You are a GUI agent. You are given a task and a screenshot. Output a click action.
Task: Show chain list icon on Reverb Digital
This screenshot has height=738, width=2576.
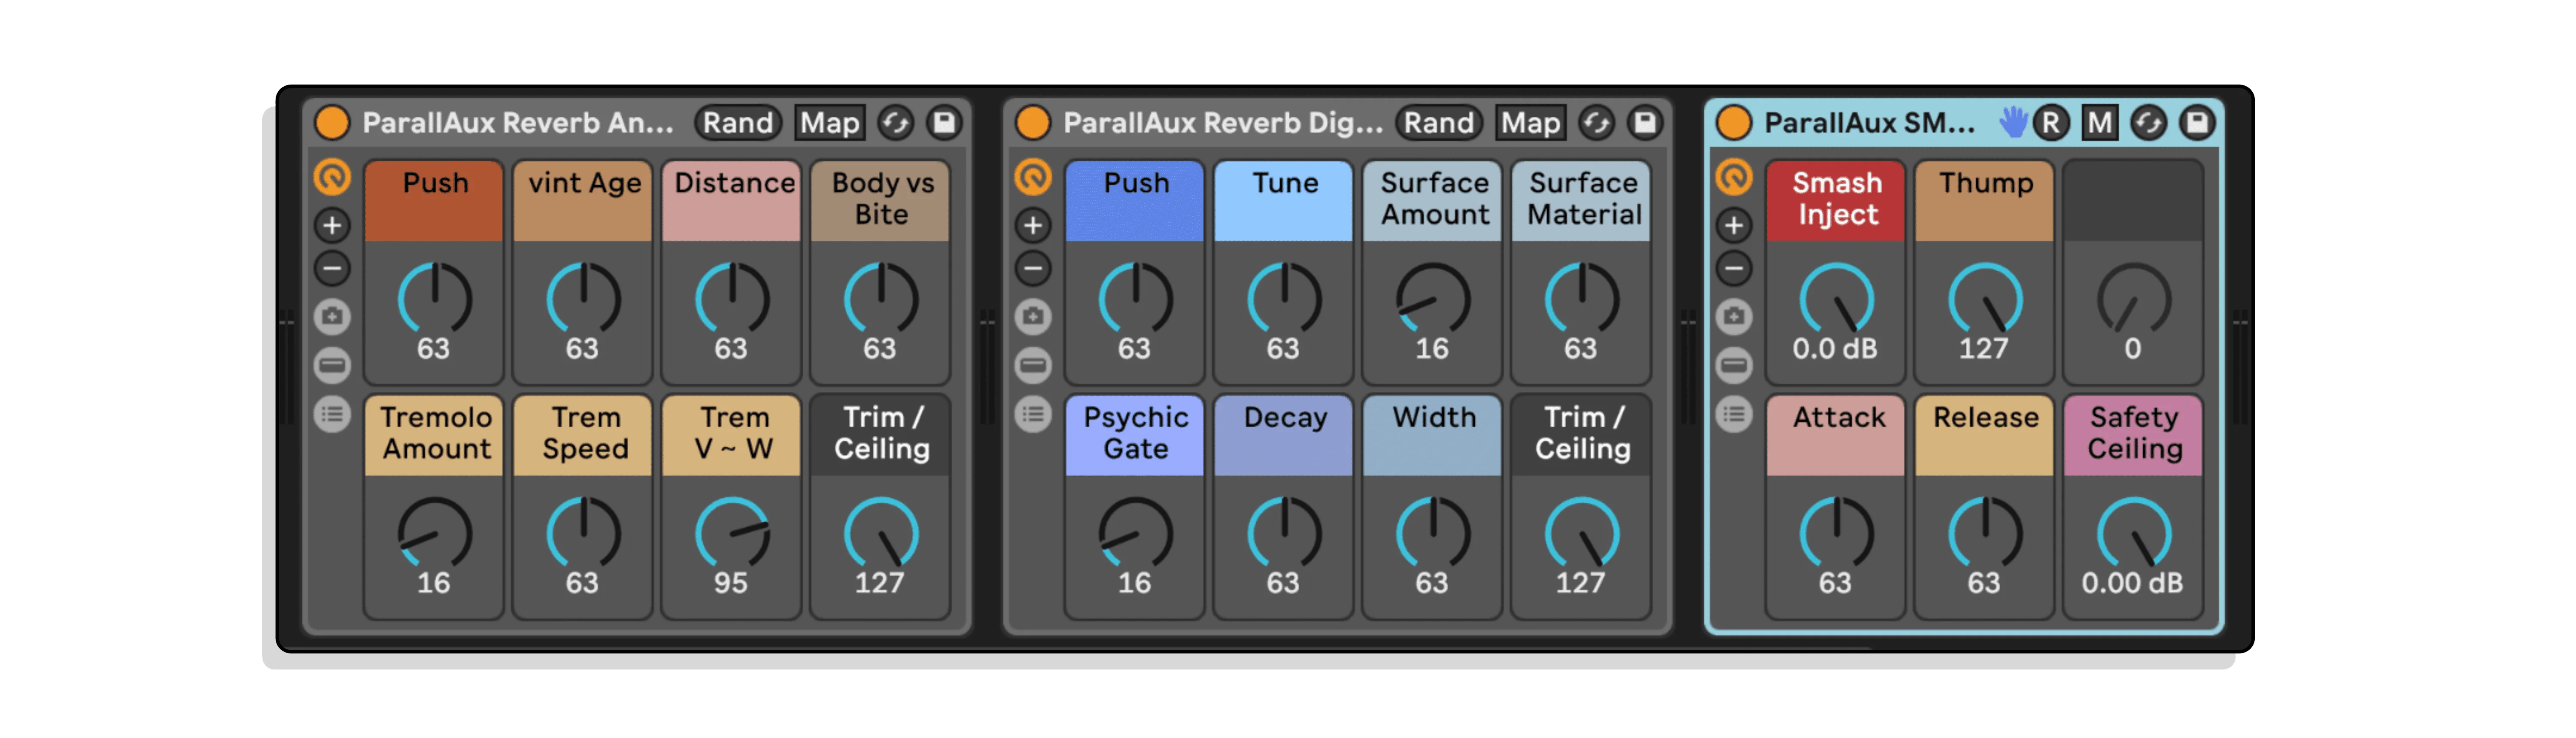tap(1033, 365)
